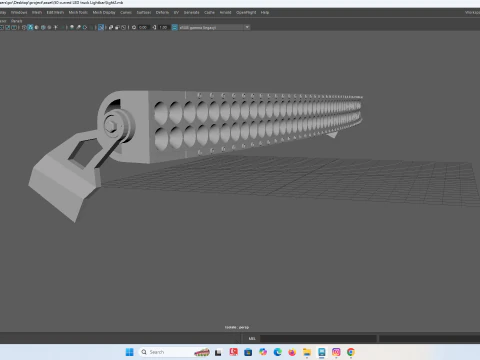480x360 pixels.
Task: Launch Firefox from taskbar
Action: (x=292, y=352)
